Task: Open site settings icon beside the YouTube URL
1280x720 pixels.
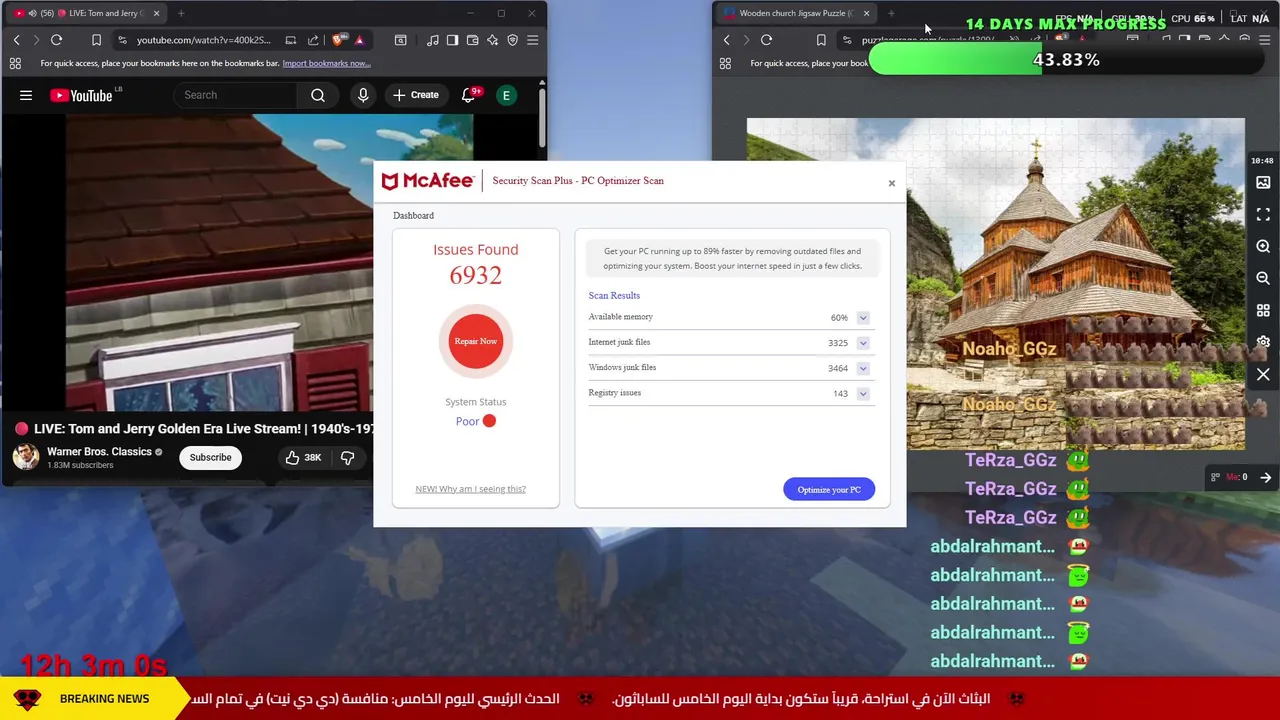Action: point(122,40)
